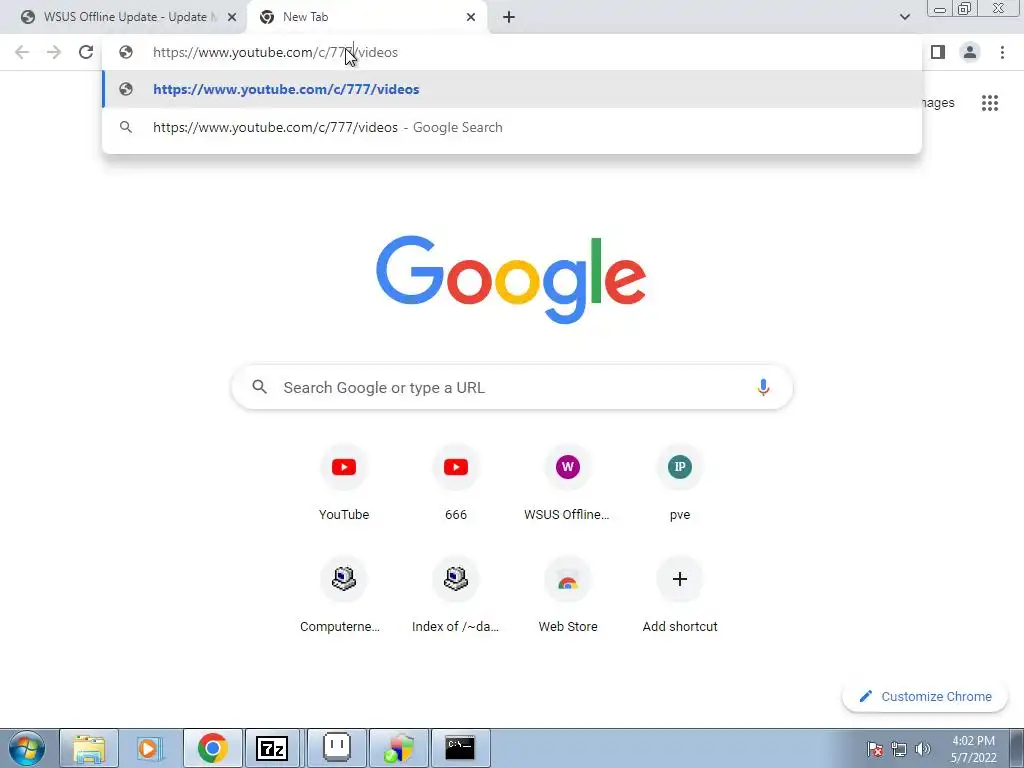Screen dimensions: 1024x768
Task: Open the 666 shortcut tile
Action: point(456,482)
